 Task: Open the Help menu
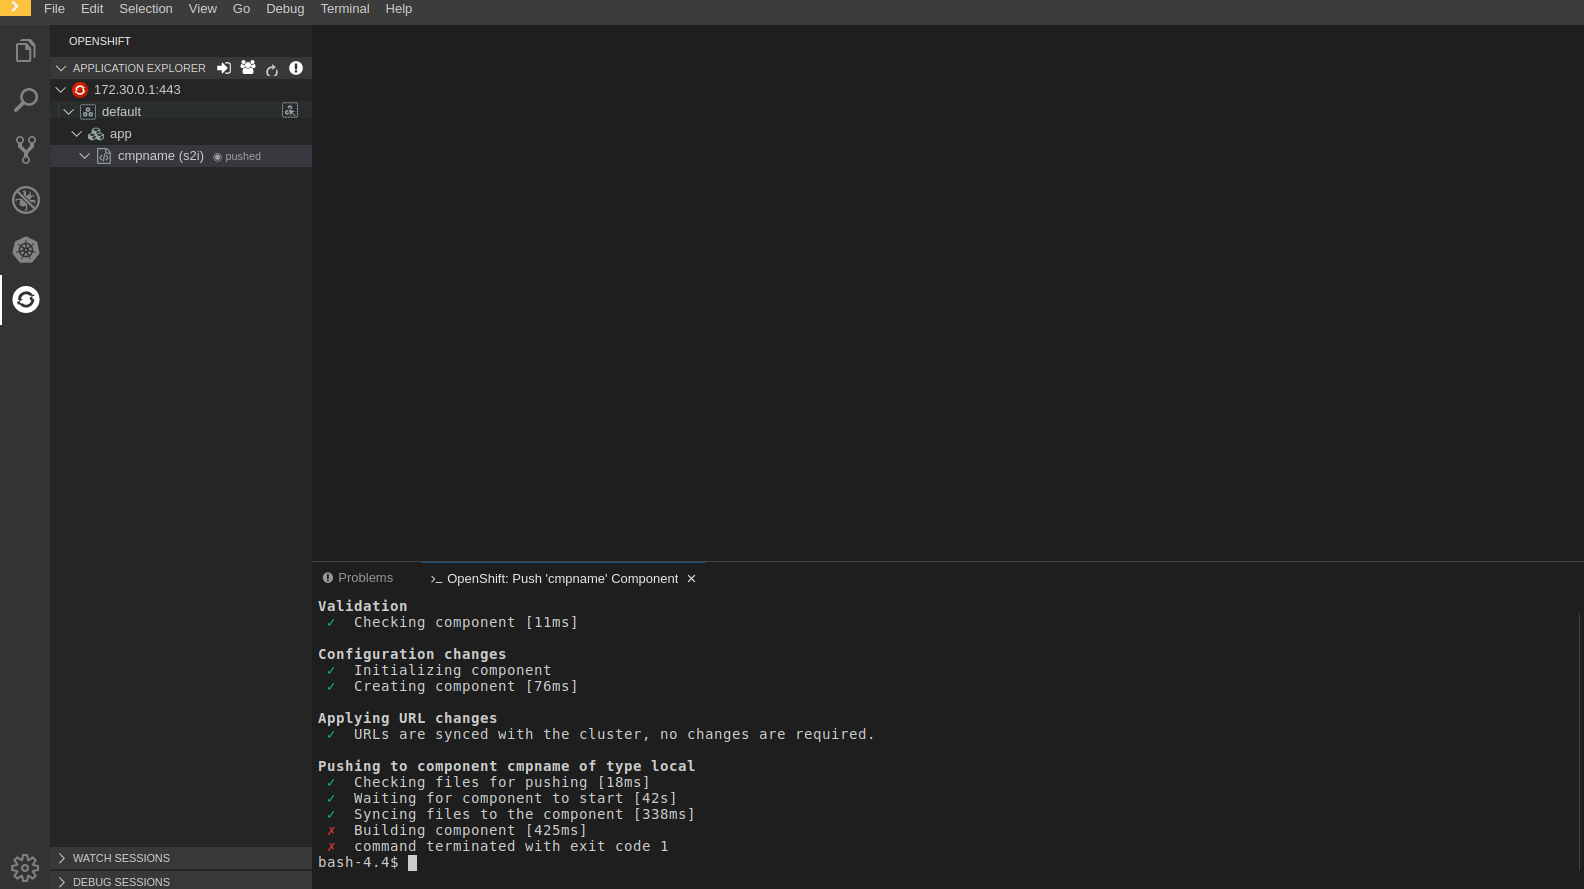(x=399, y=8)
